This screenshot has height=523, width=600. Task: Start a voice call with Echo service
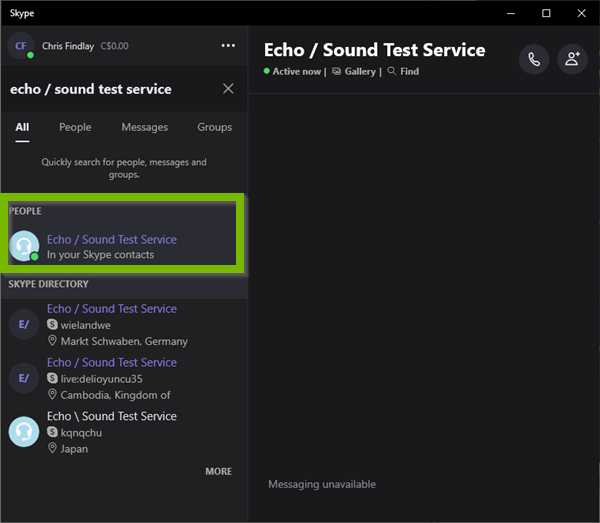[x=534, y=59]
